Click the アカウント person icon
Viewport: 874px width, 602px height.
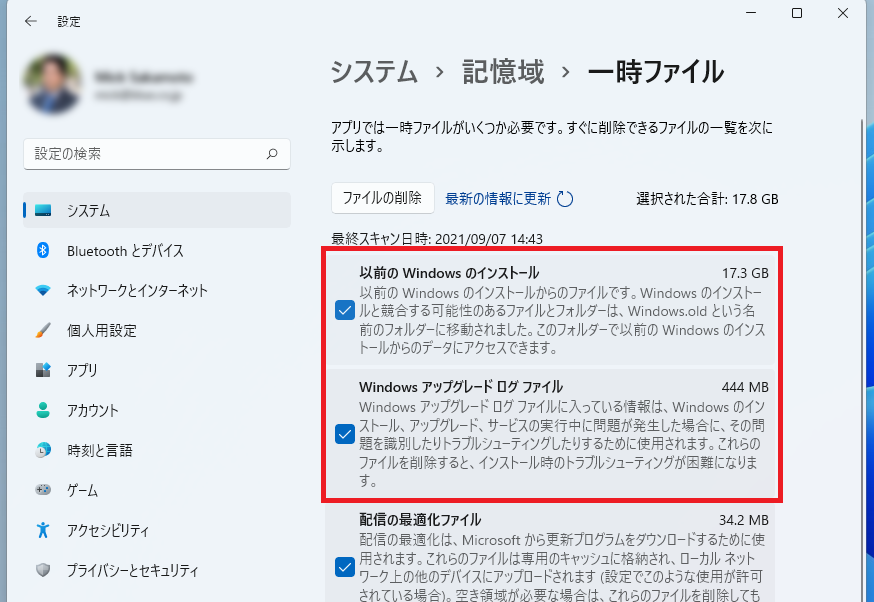[43, 410]
